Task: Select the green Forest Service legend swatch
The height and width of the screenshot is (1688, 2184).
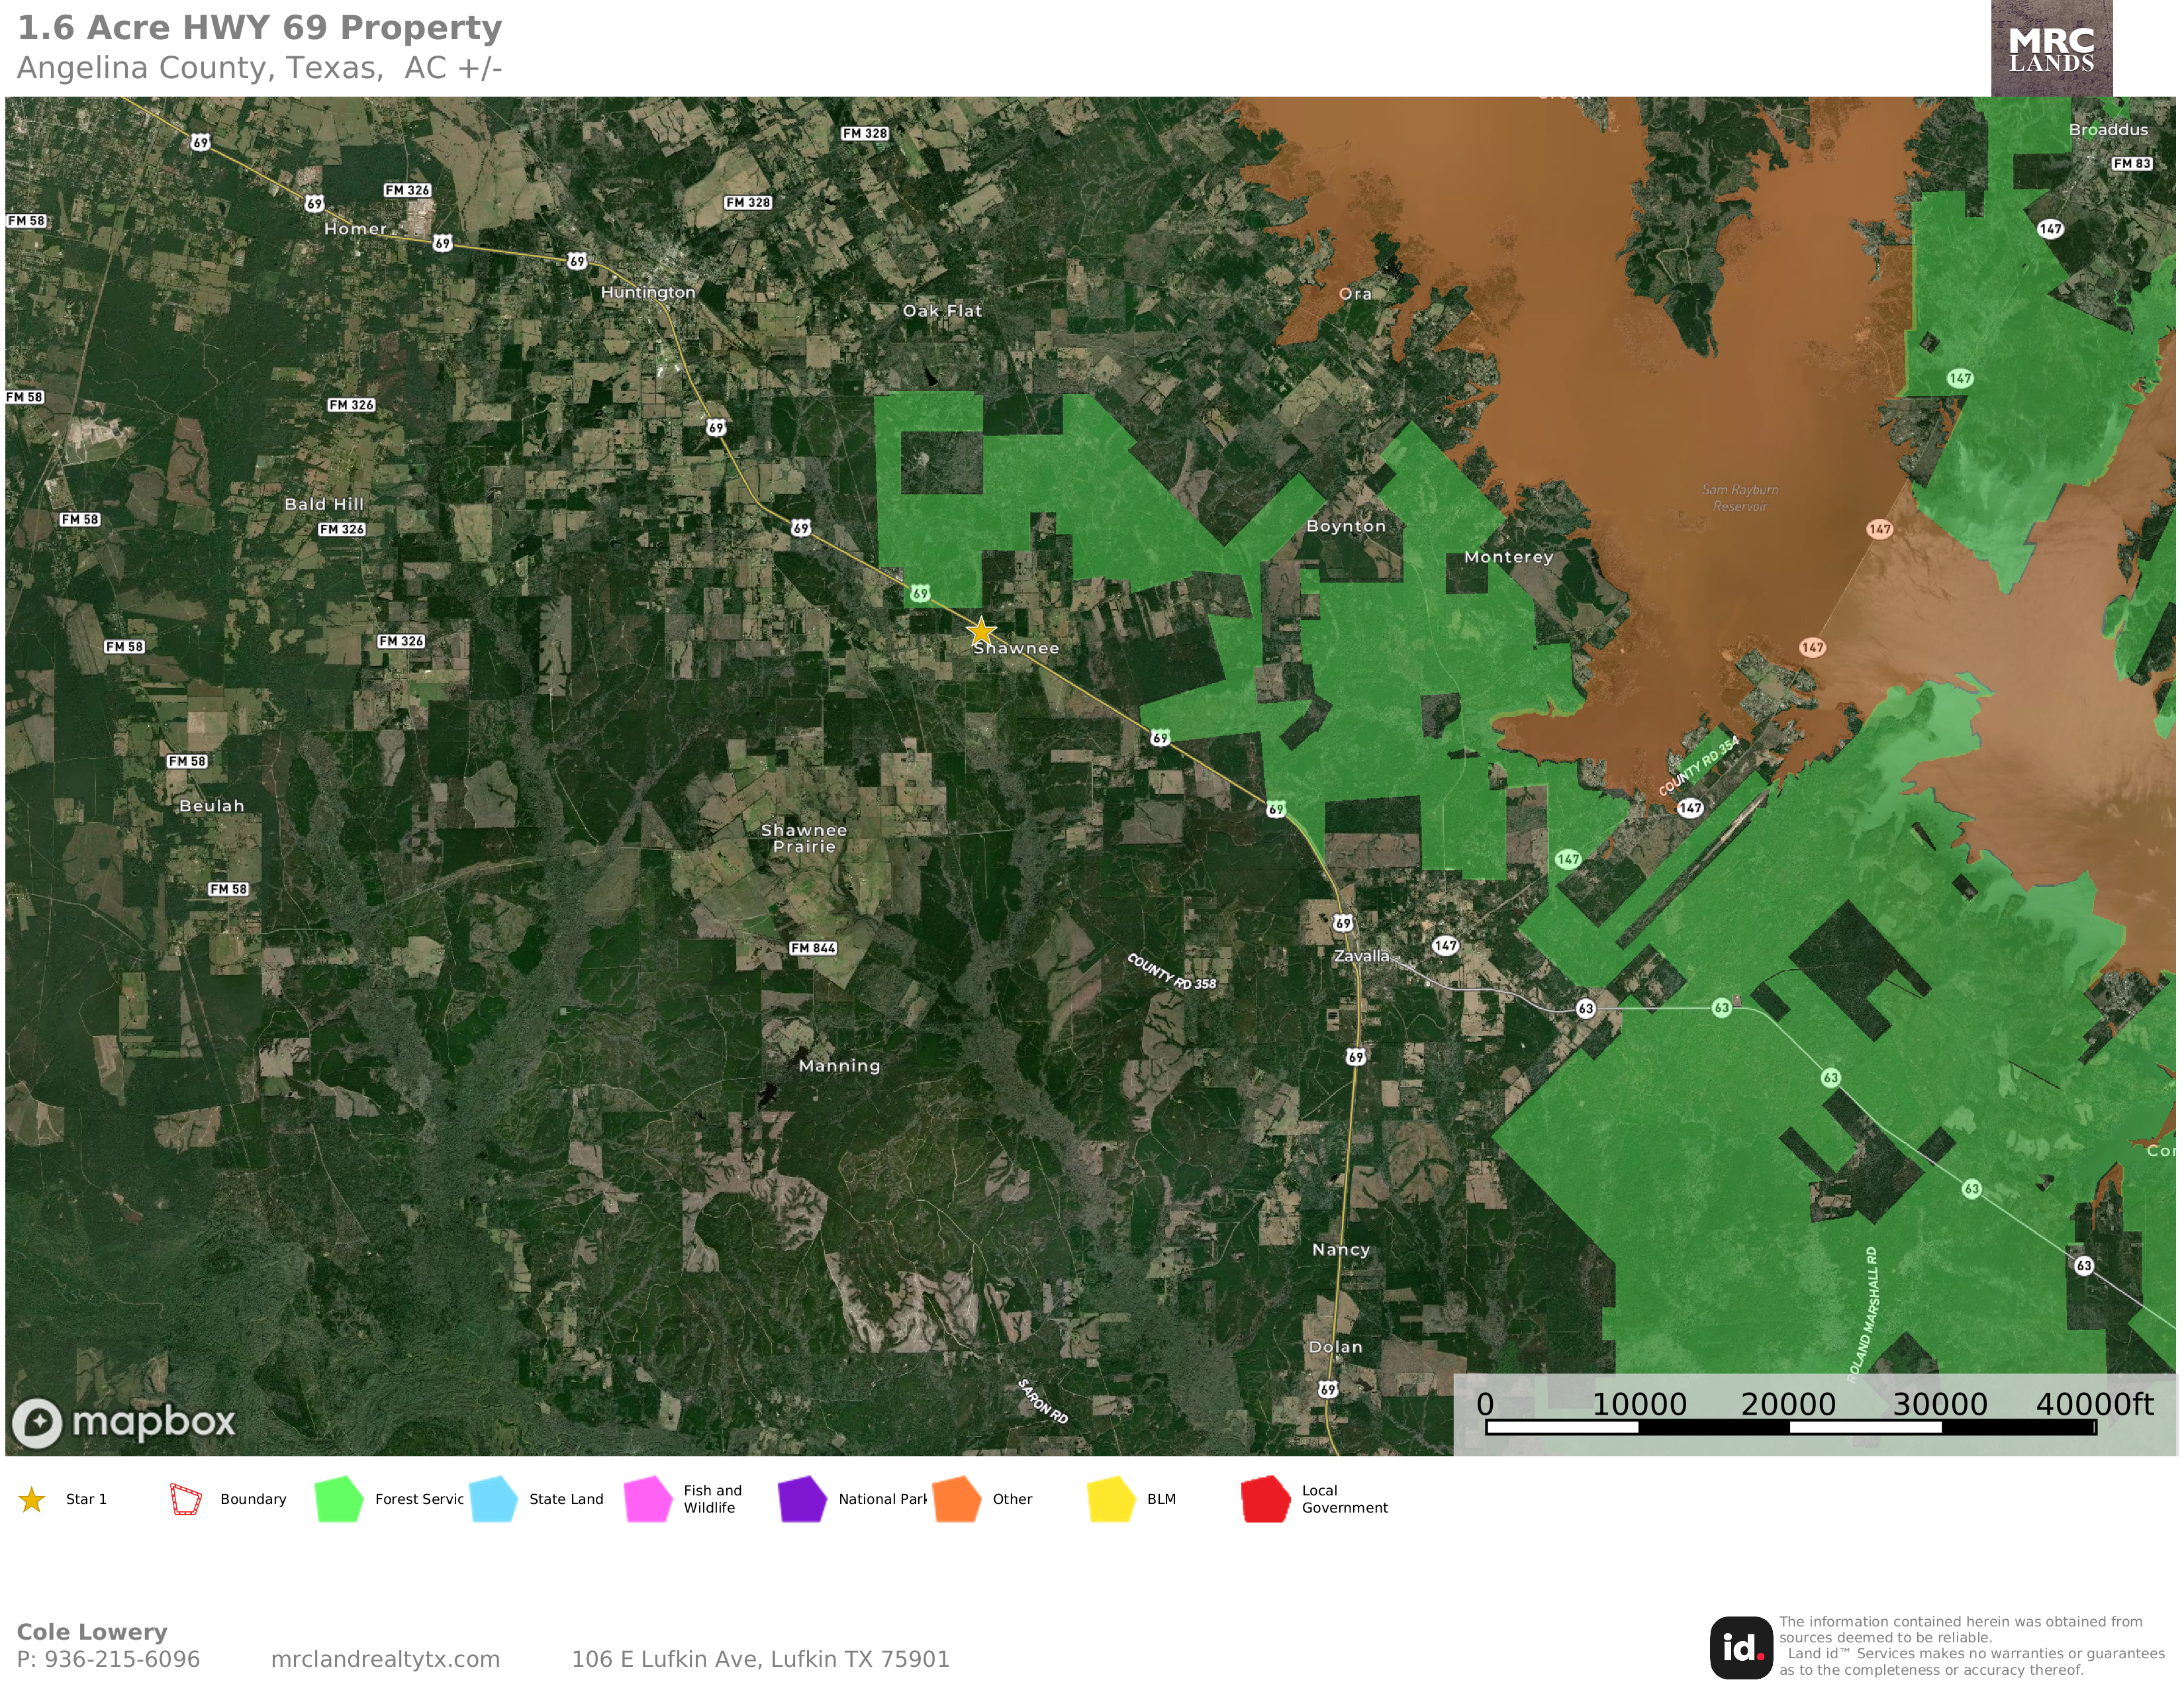Action: [x=339, y=1499]
